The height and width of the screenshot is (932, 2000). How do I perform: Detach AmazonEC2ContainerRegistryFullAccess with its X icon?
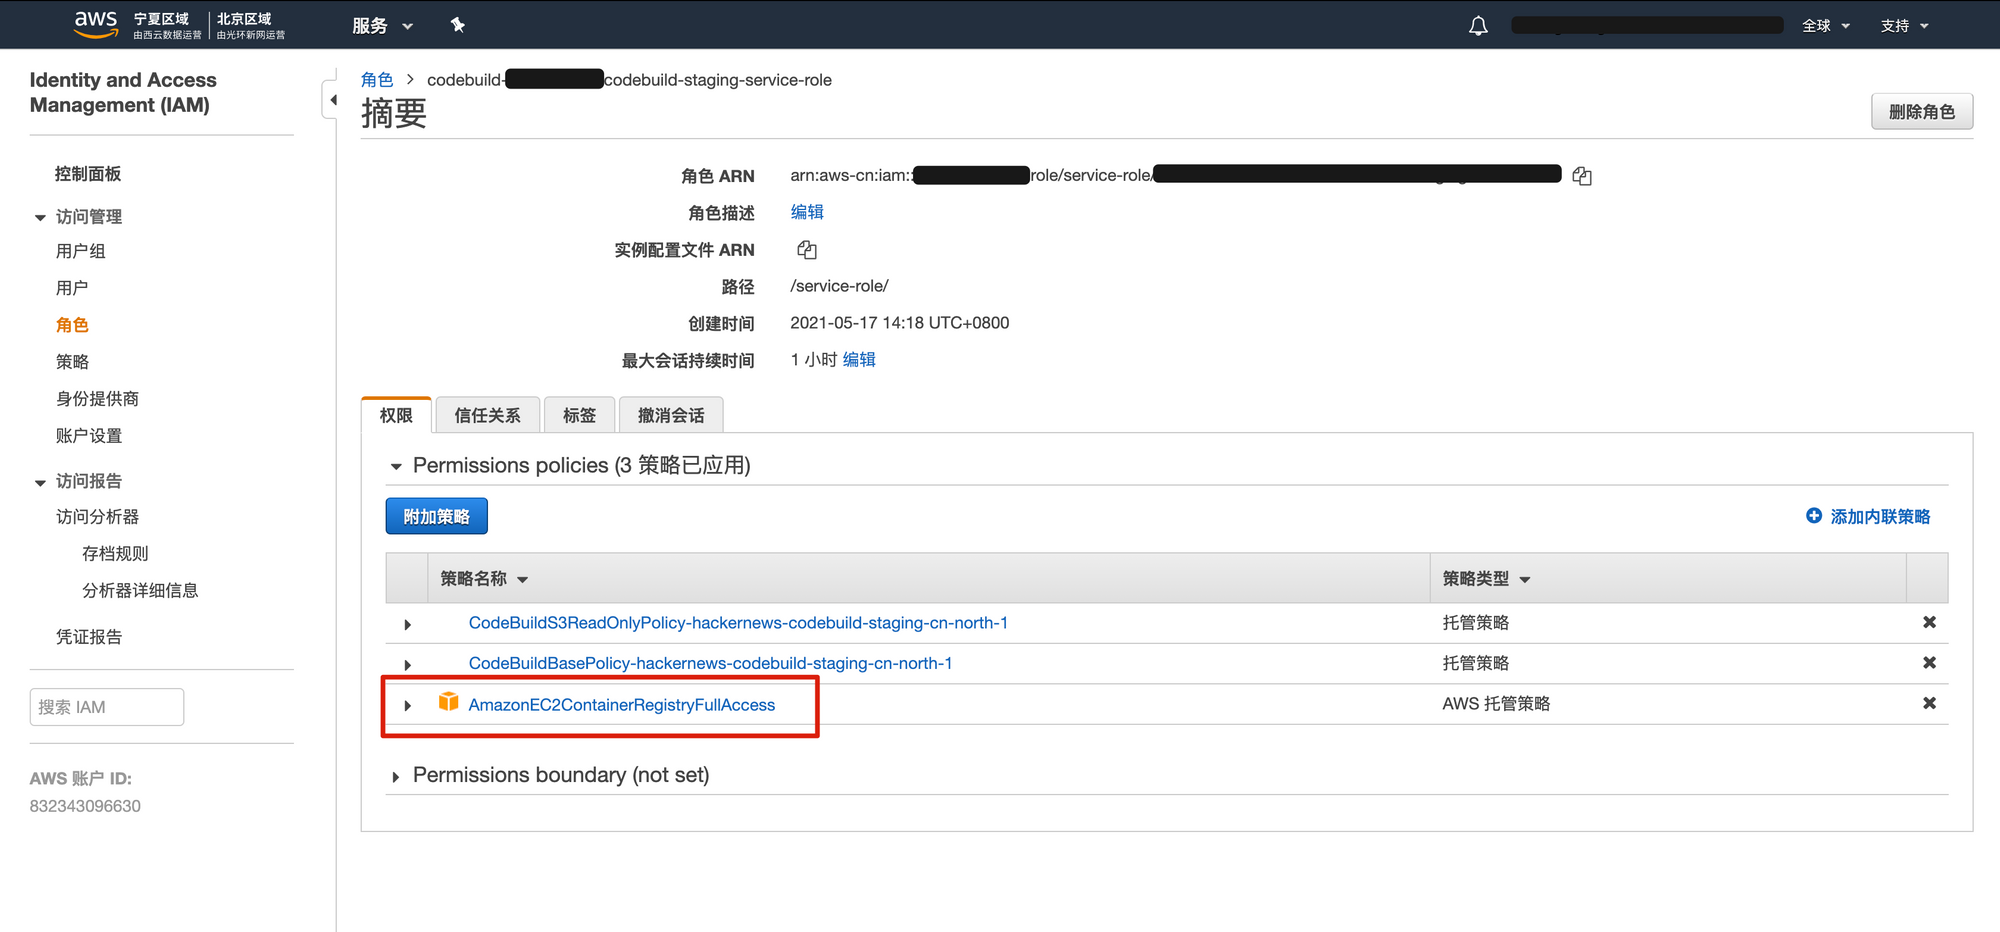[x=1929, y=704]
